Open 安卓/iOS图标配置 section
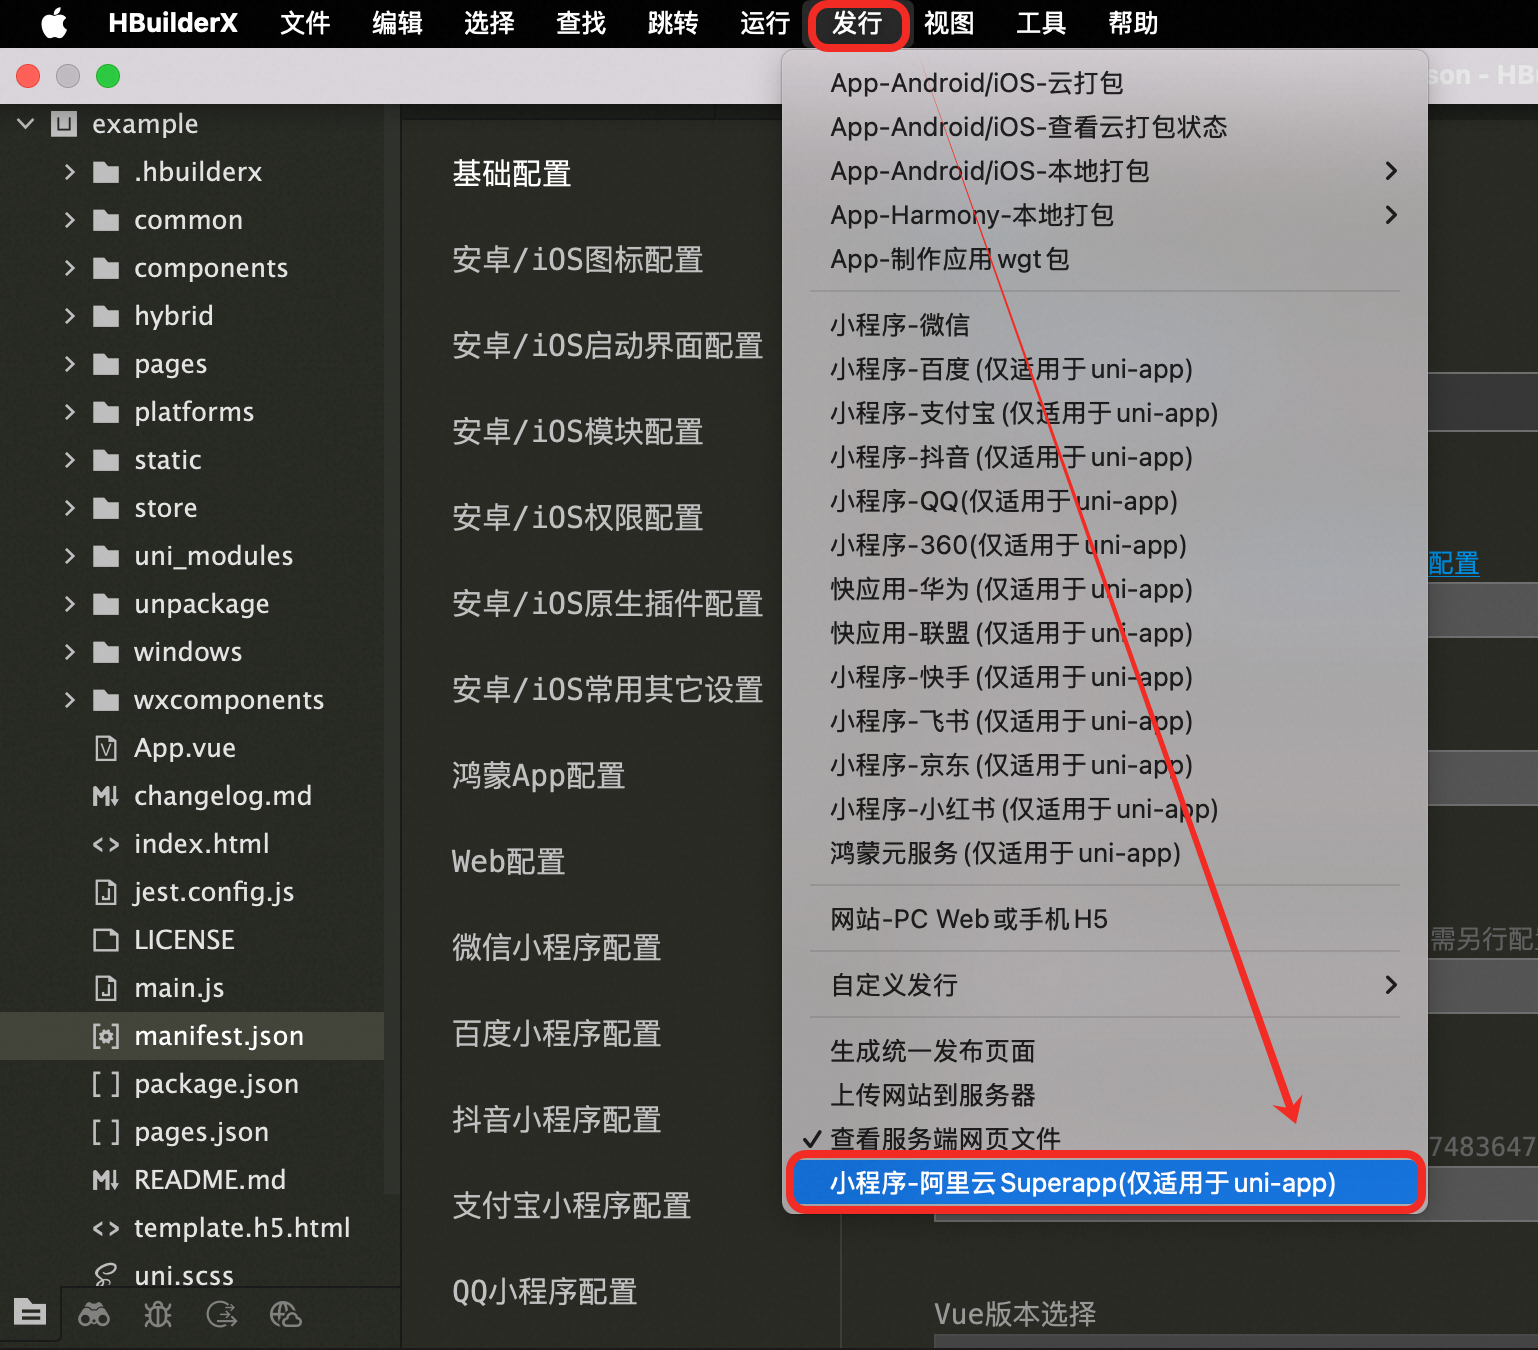 point(578,260)
